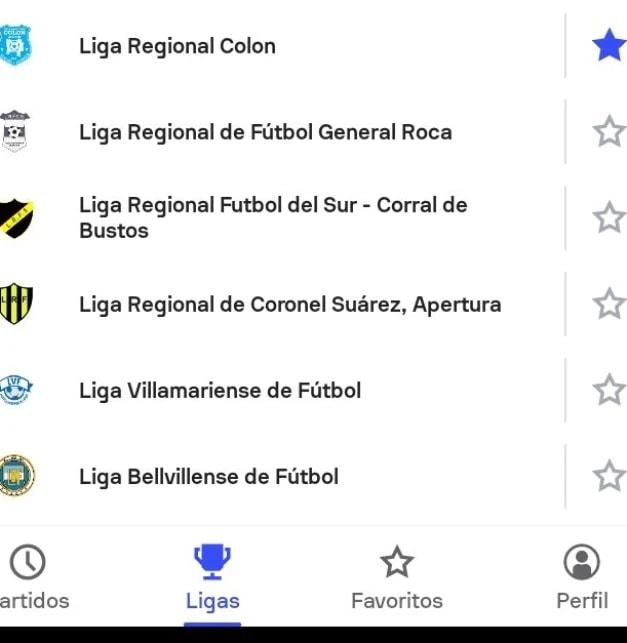Click the Liga Regional Colon crest icon
The height and width of the screenshot is (643, 627).
pyautogui.click(x=15, y=46)
